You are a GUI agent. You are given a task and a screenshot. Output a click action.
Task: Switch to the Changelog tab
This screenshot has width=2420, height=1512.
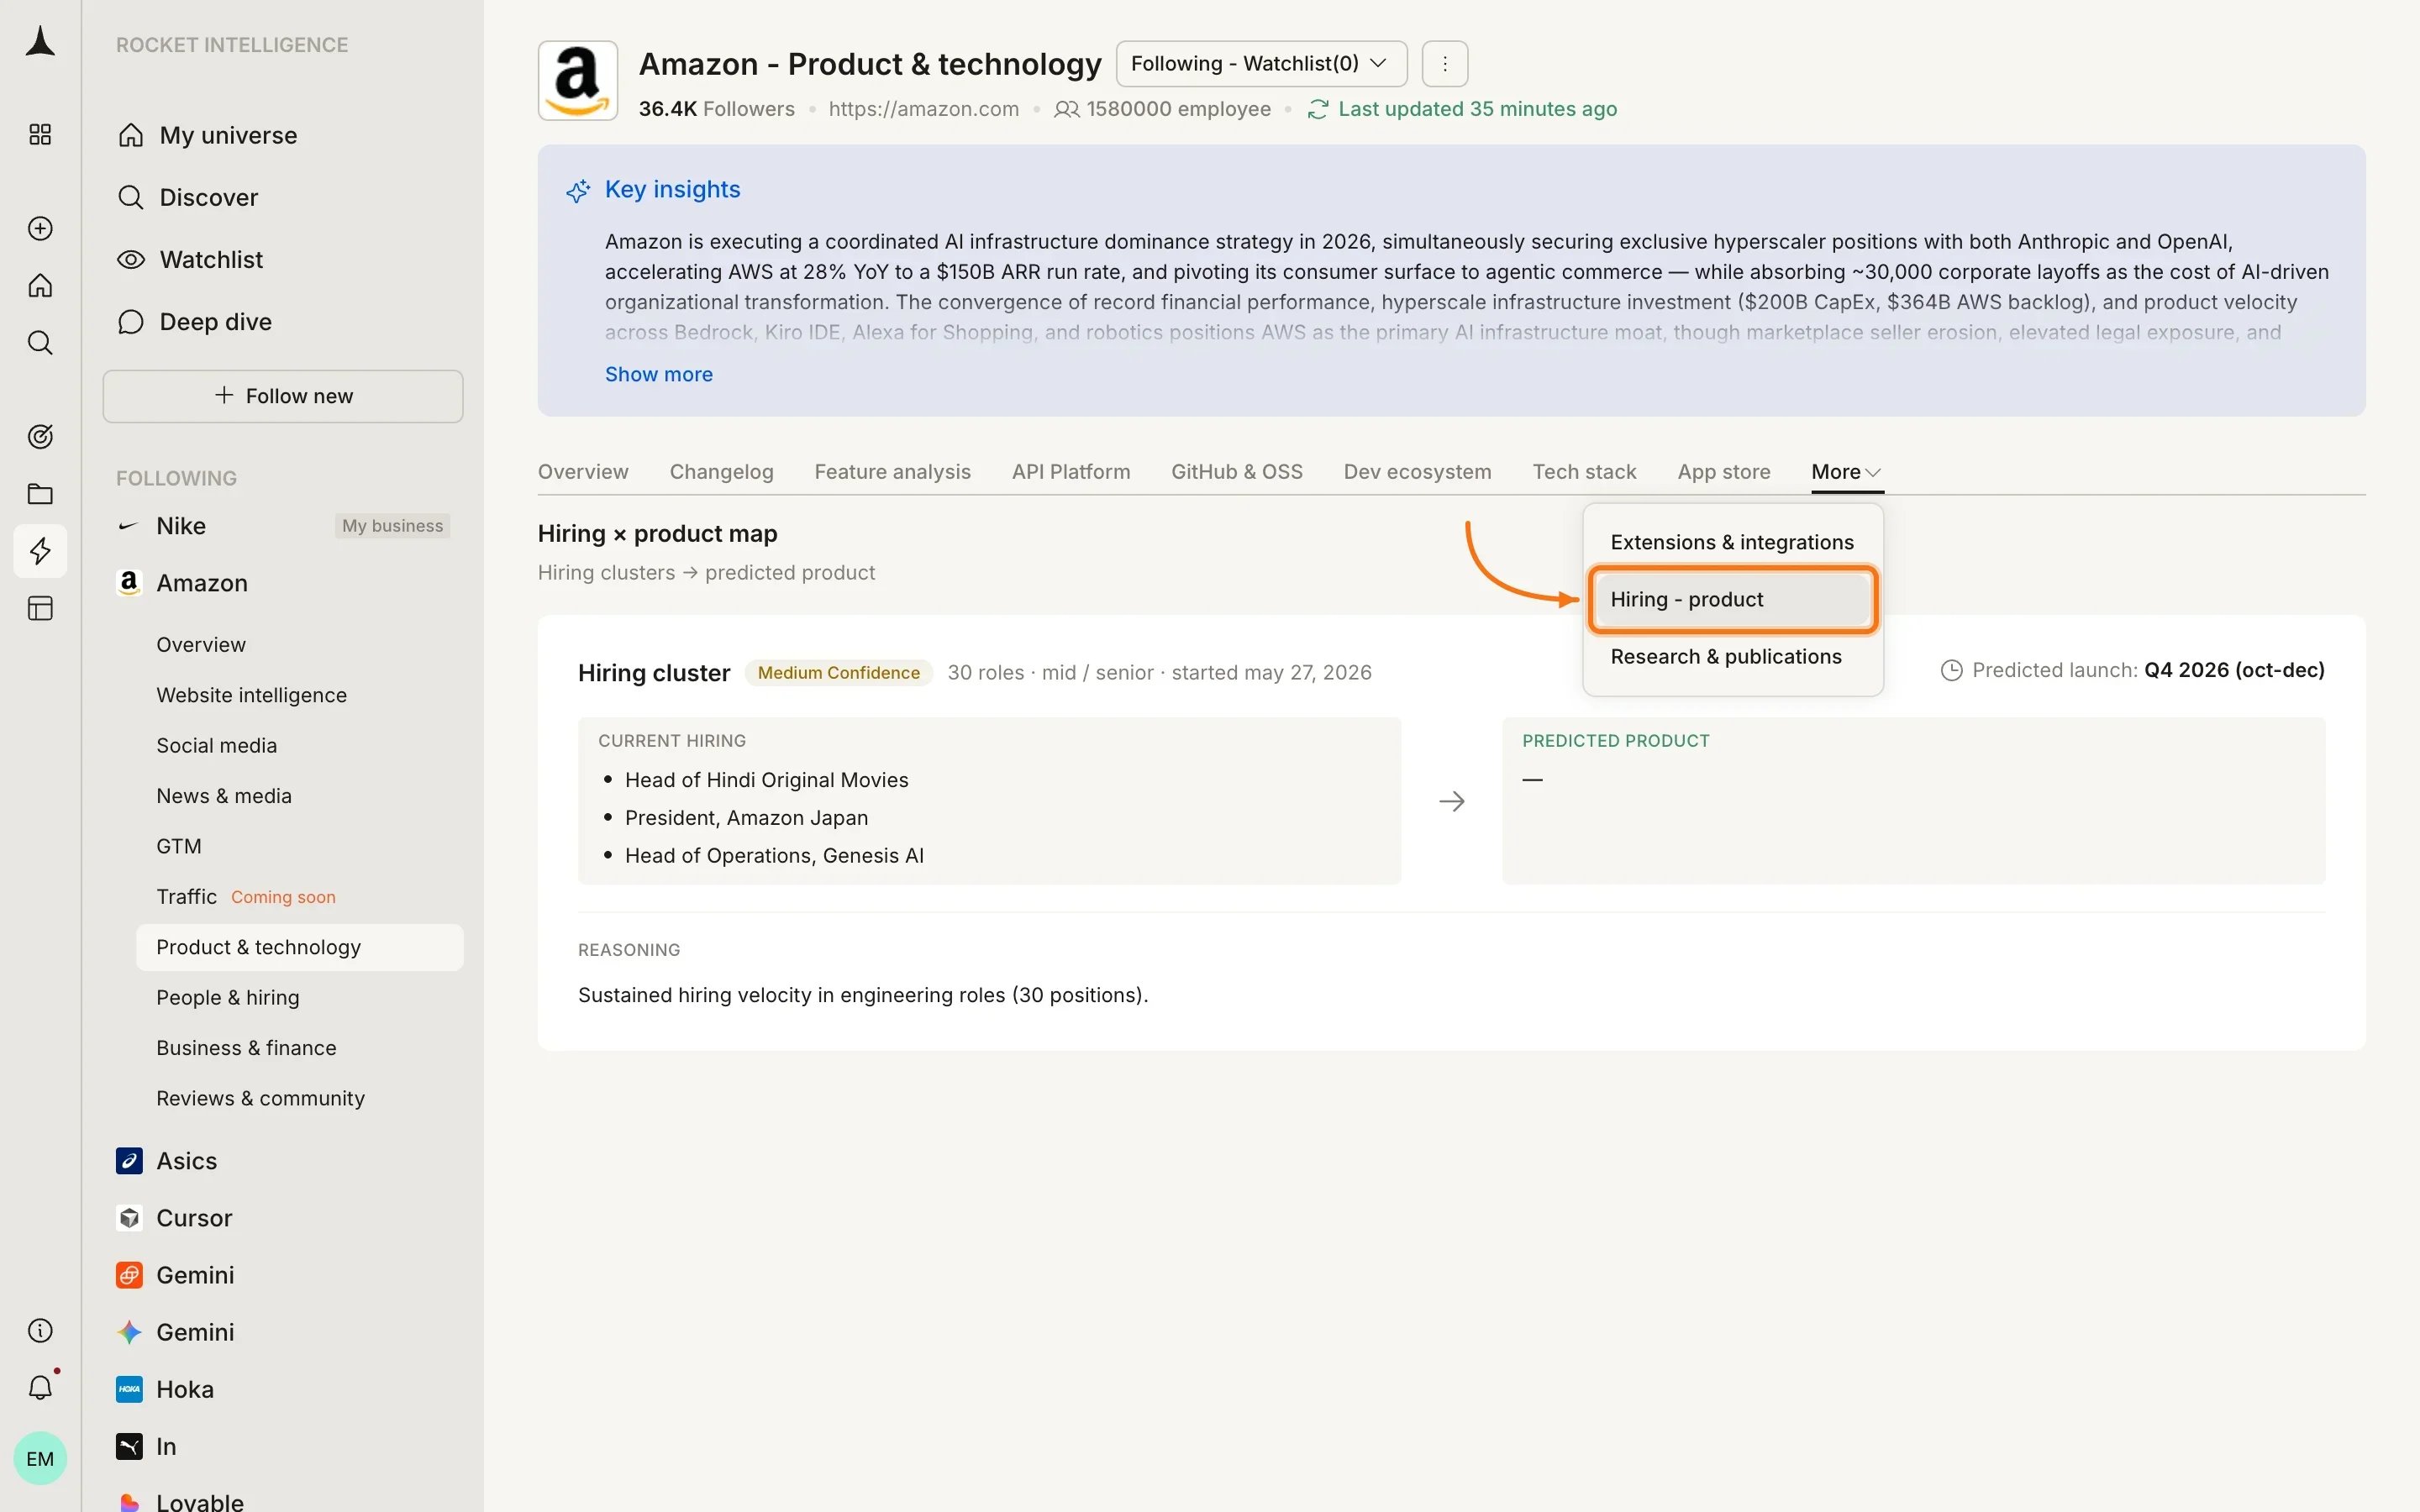click(721, 472)
